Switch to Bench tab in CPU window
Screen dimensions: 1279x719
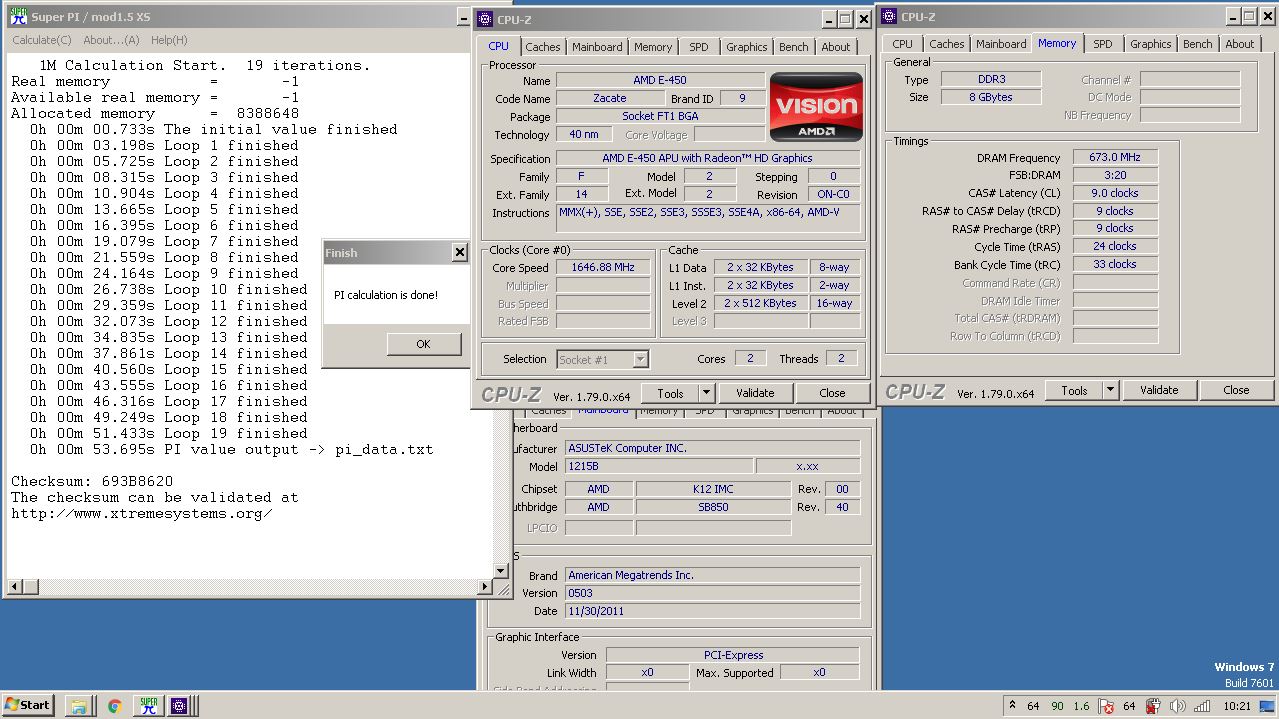[794, 47]
